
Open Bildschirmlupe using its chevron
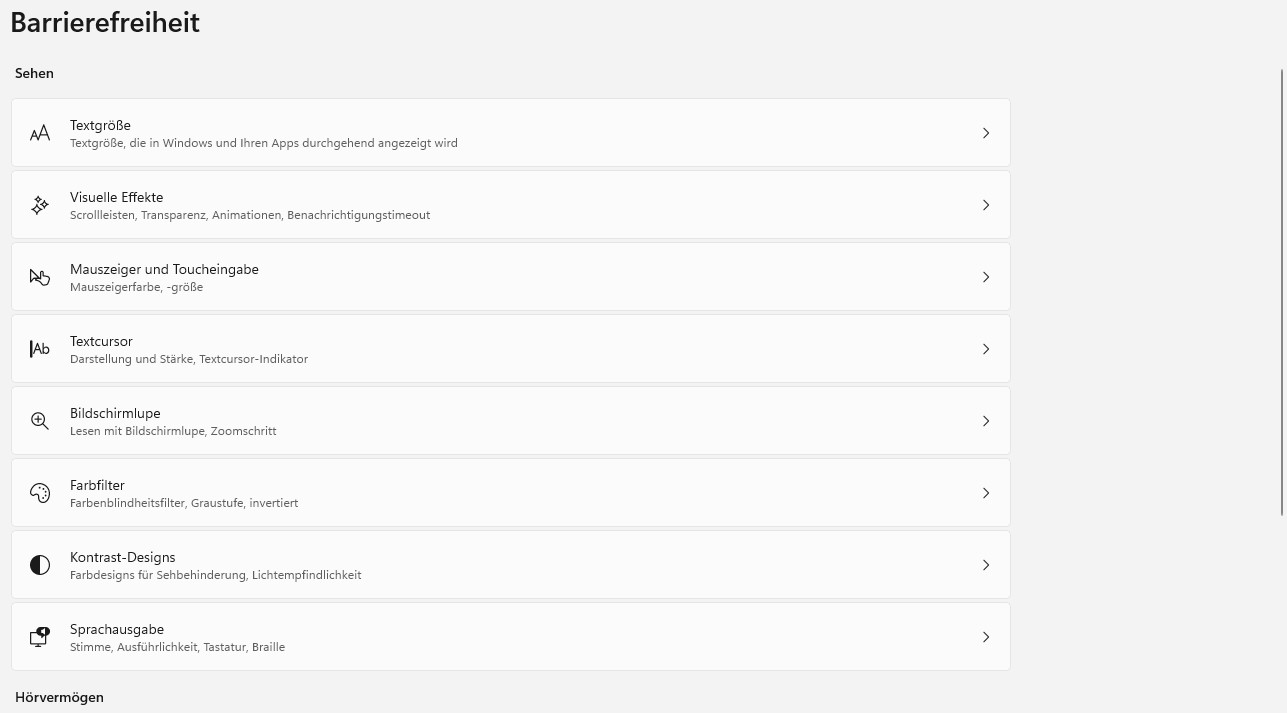tap(986, 421)
